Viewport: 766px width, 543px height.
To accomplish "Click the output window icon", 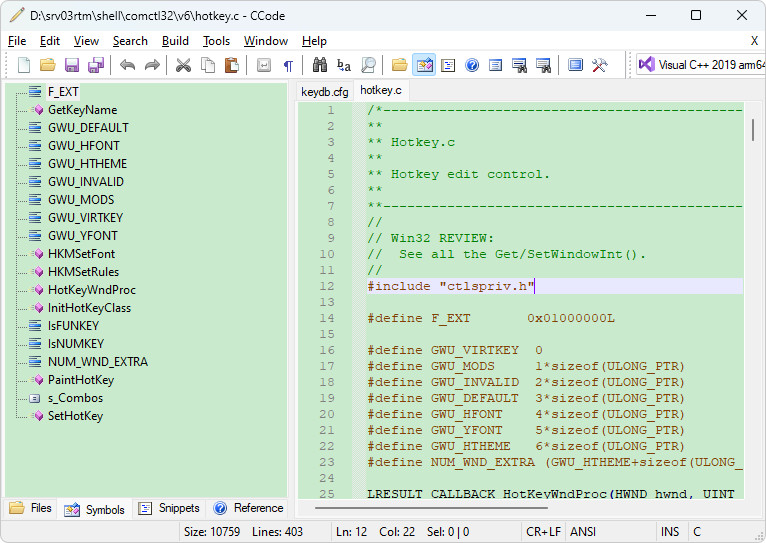I will point(495,65).
